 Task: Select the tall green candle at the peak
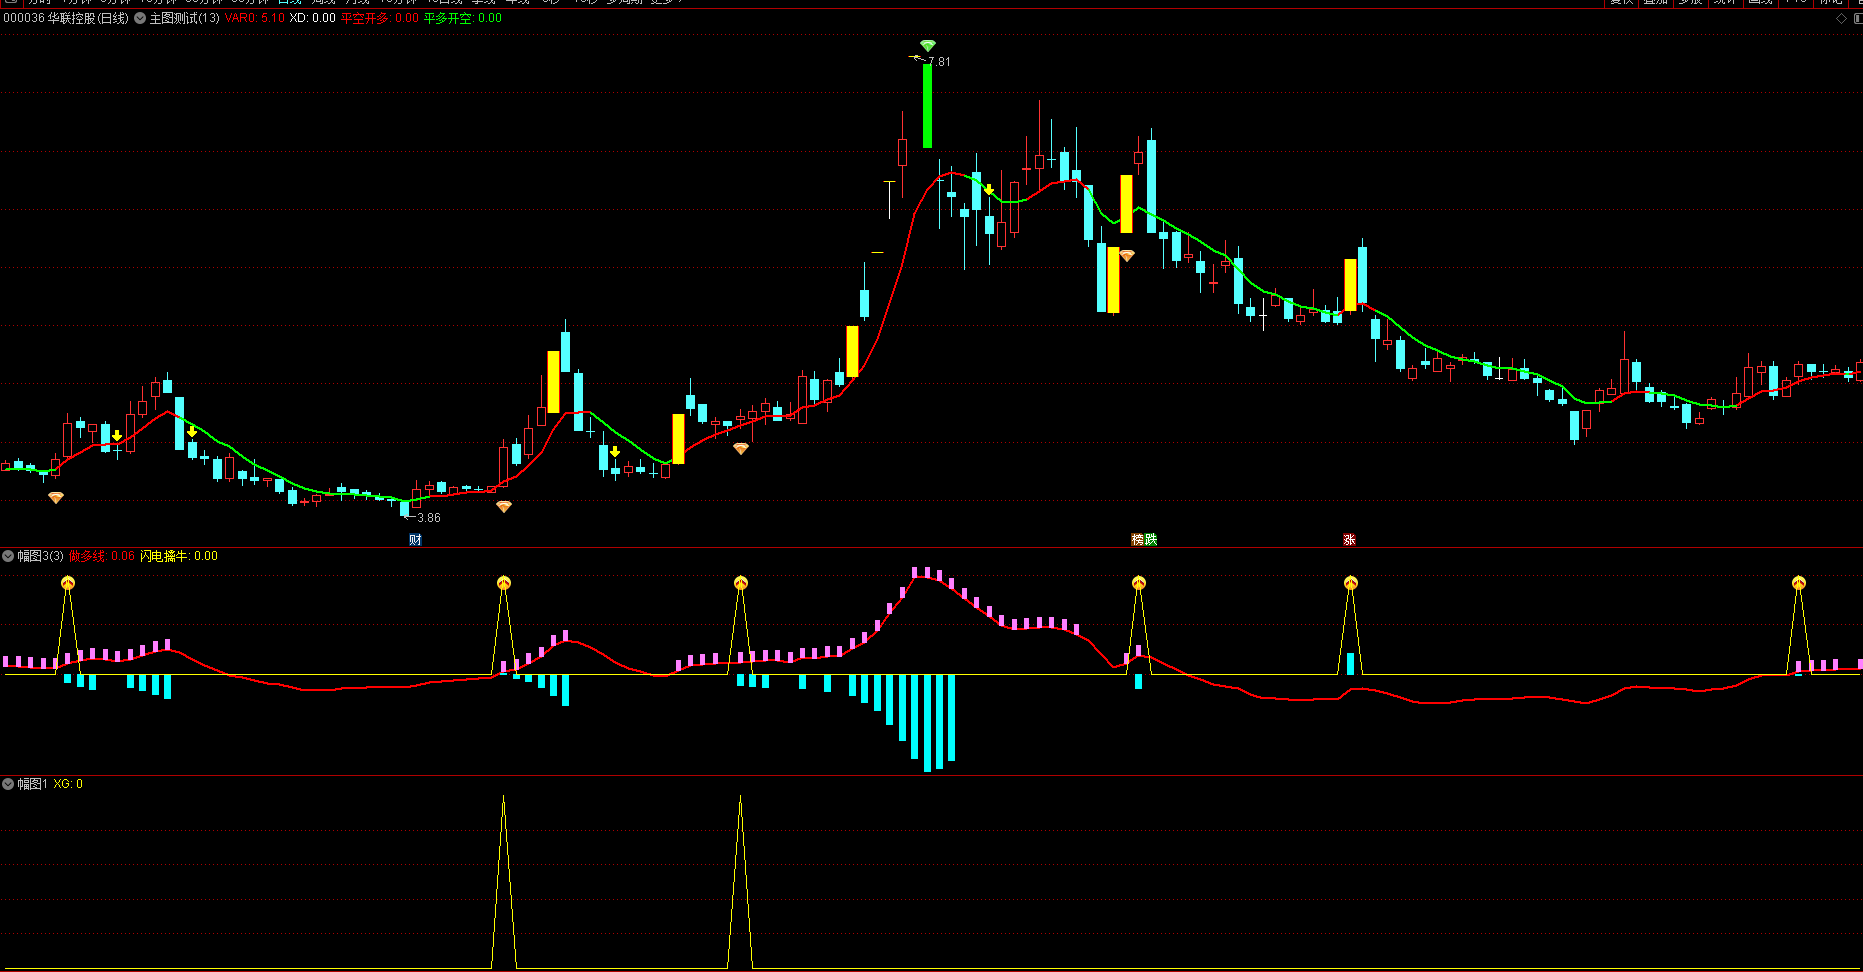tap(928, 105)
